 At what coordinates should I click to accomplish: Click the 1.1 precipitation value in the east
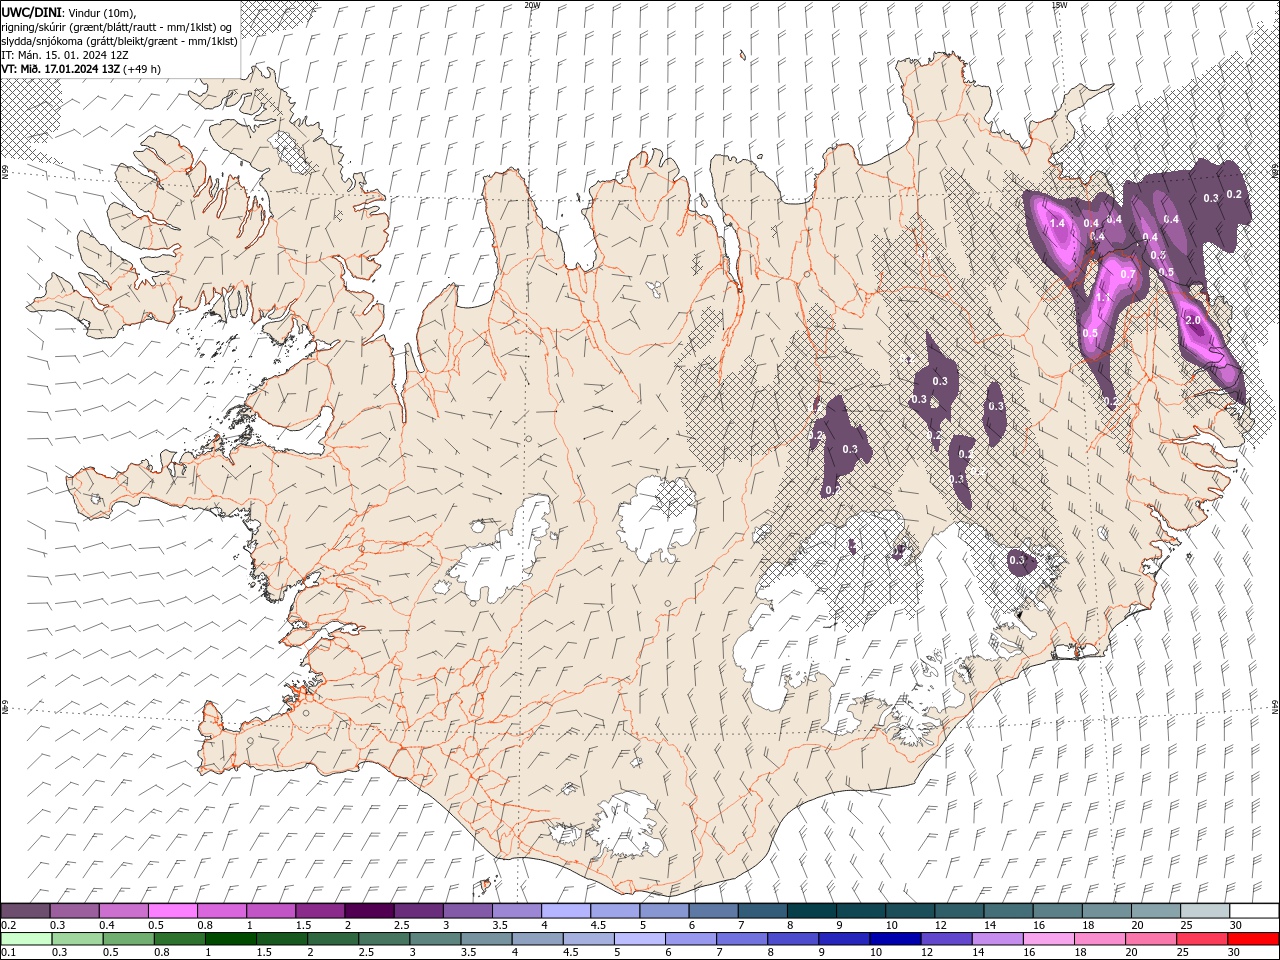pos(1104,298)
